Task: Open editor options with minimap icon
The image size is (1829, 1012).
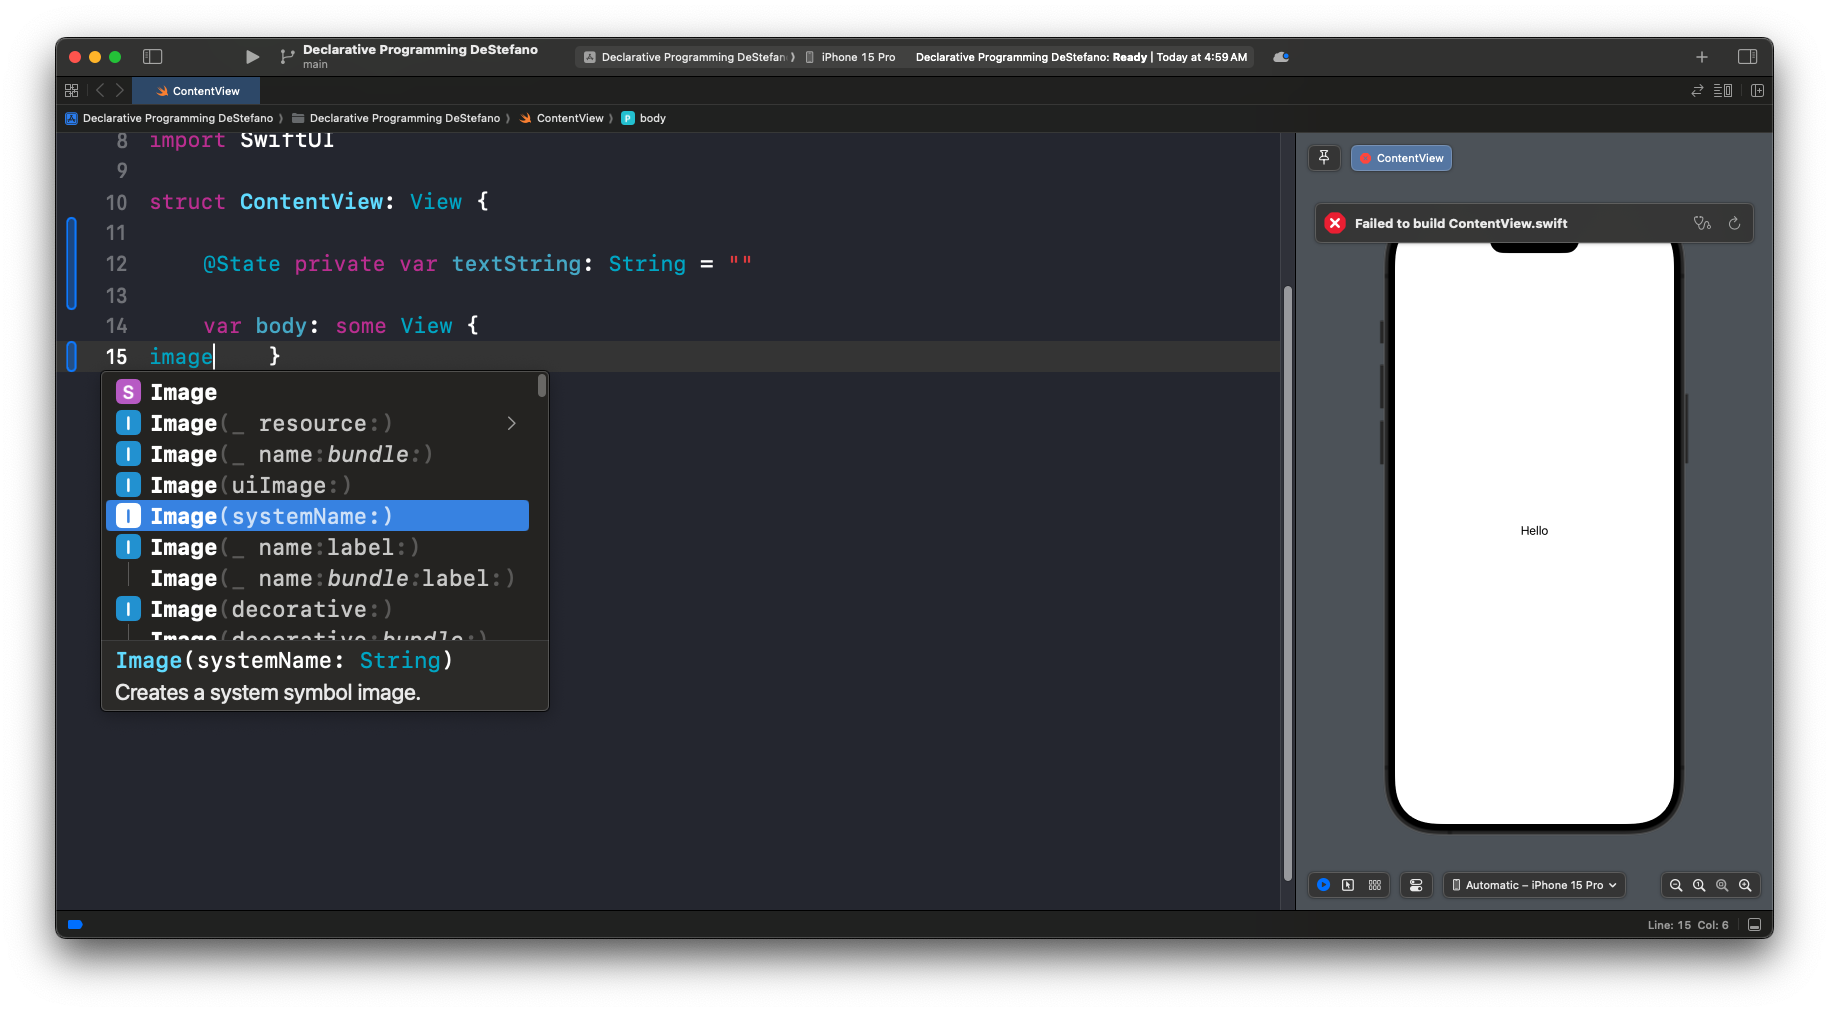Action: (x=1723, y=91)
